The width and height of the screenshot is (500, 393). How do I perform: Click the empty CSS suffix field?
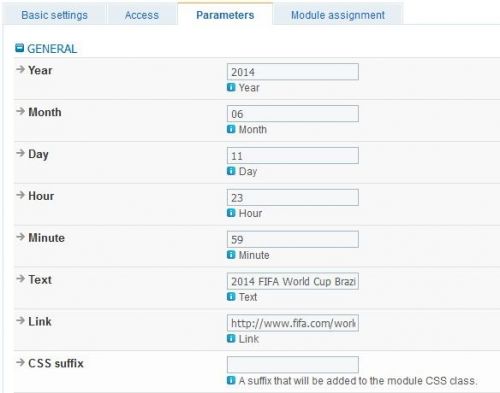[x=293, y=365]
